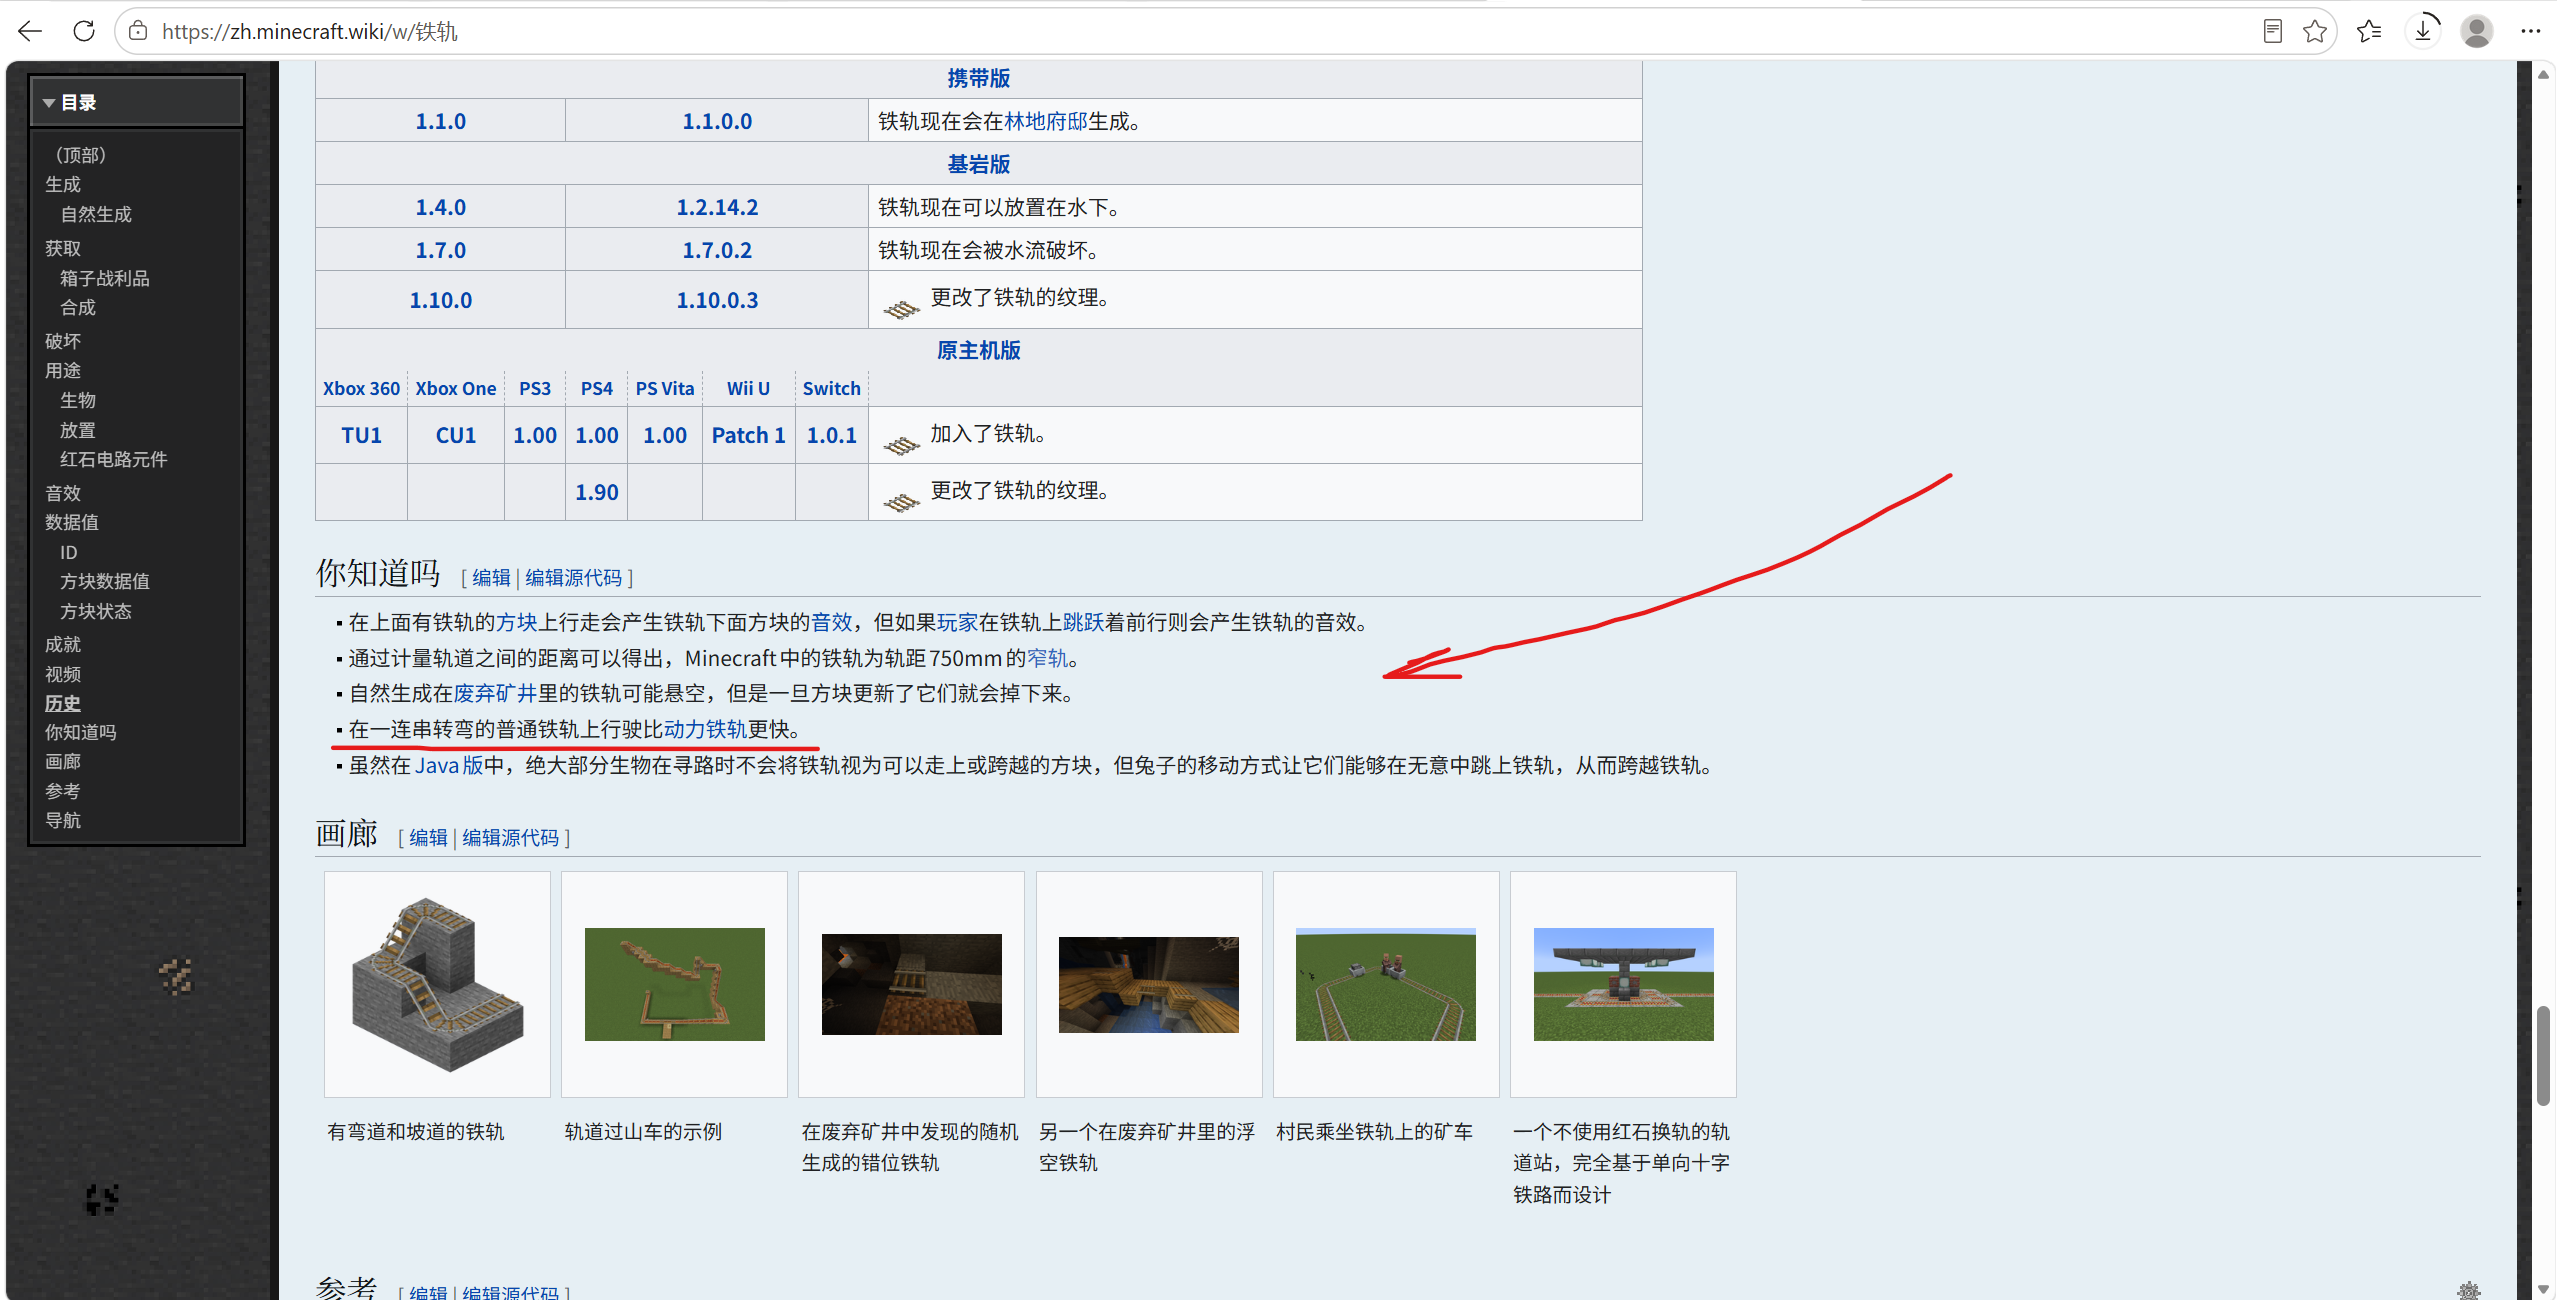
Task: Select 方块状态 in contents sidebar
Action: pos(95,611)
